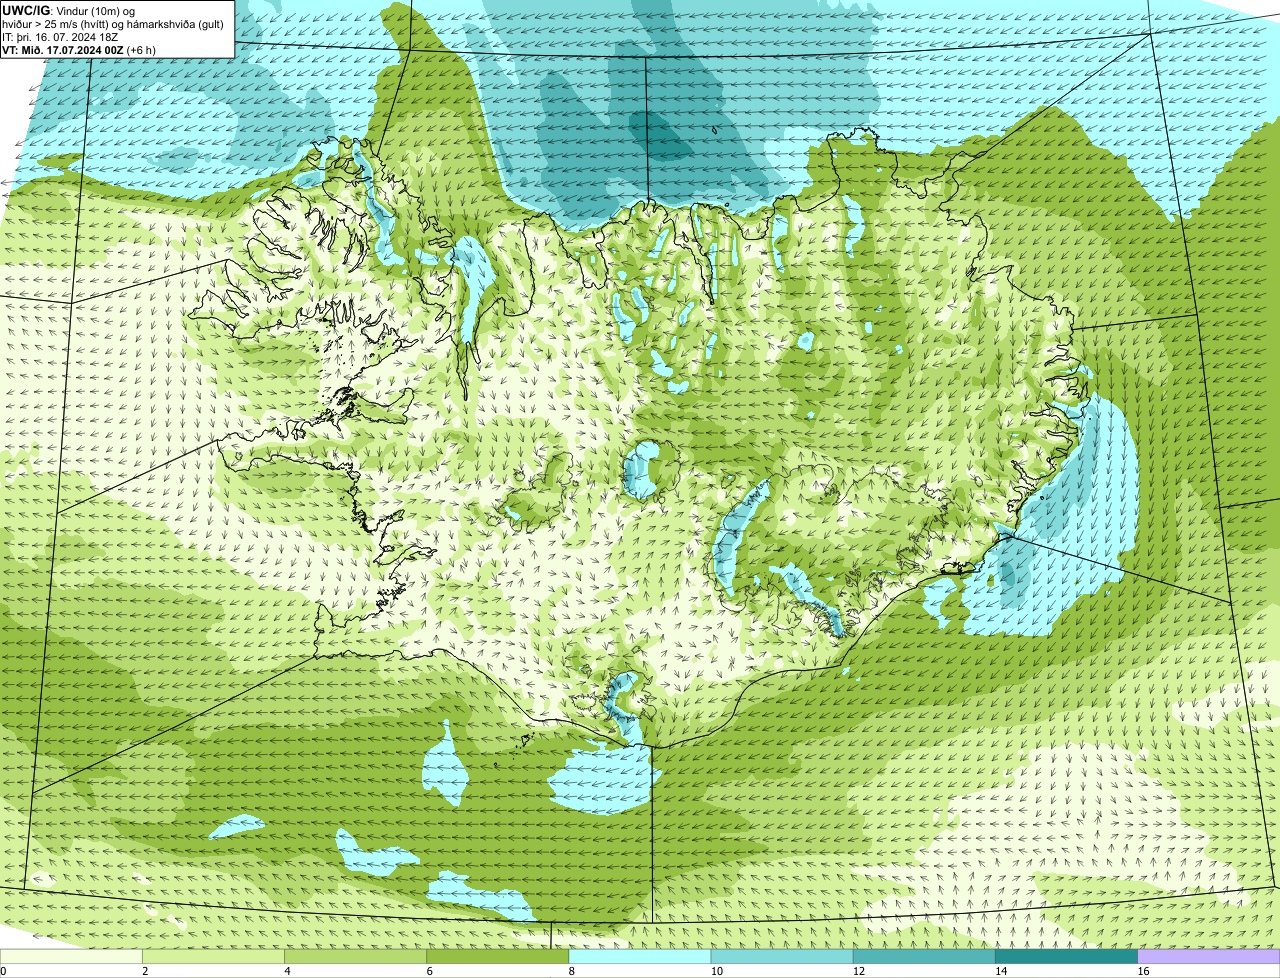The width and height of the screenshot is (1280, 978).
Task: Click the colorbar label "16"
Action: pos(1143,971)
